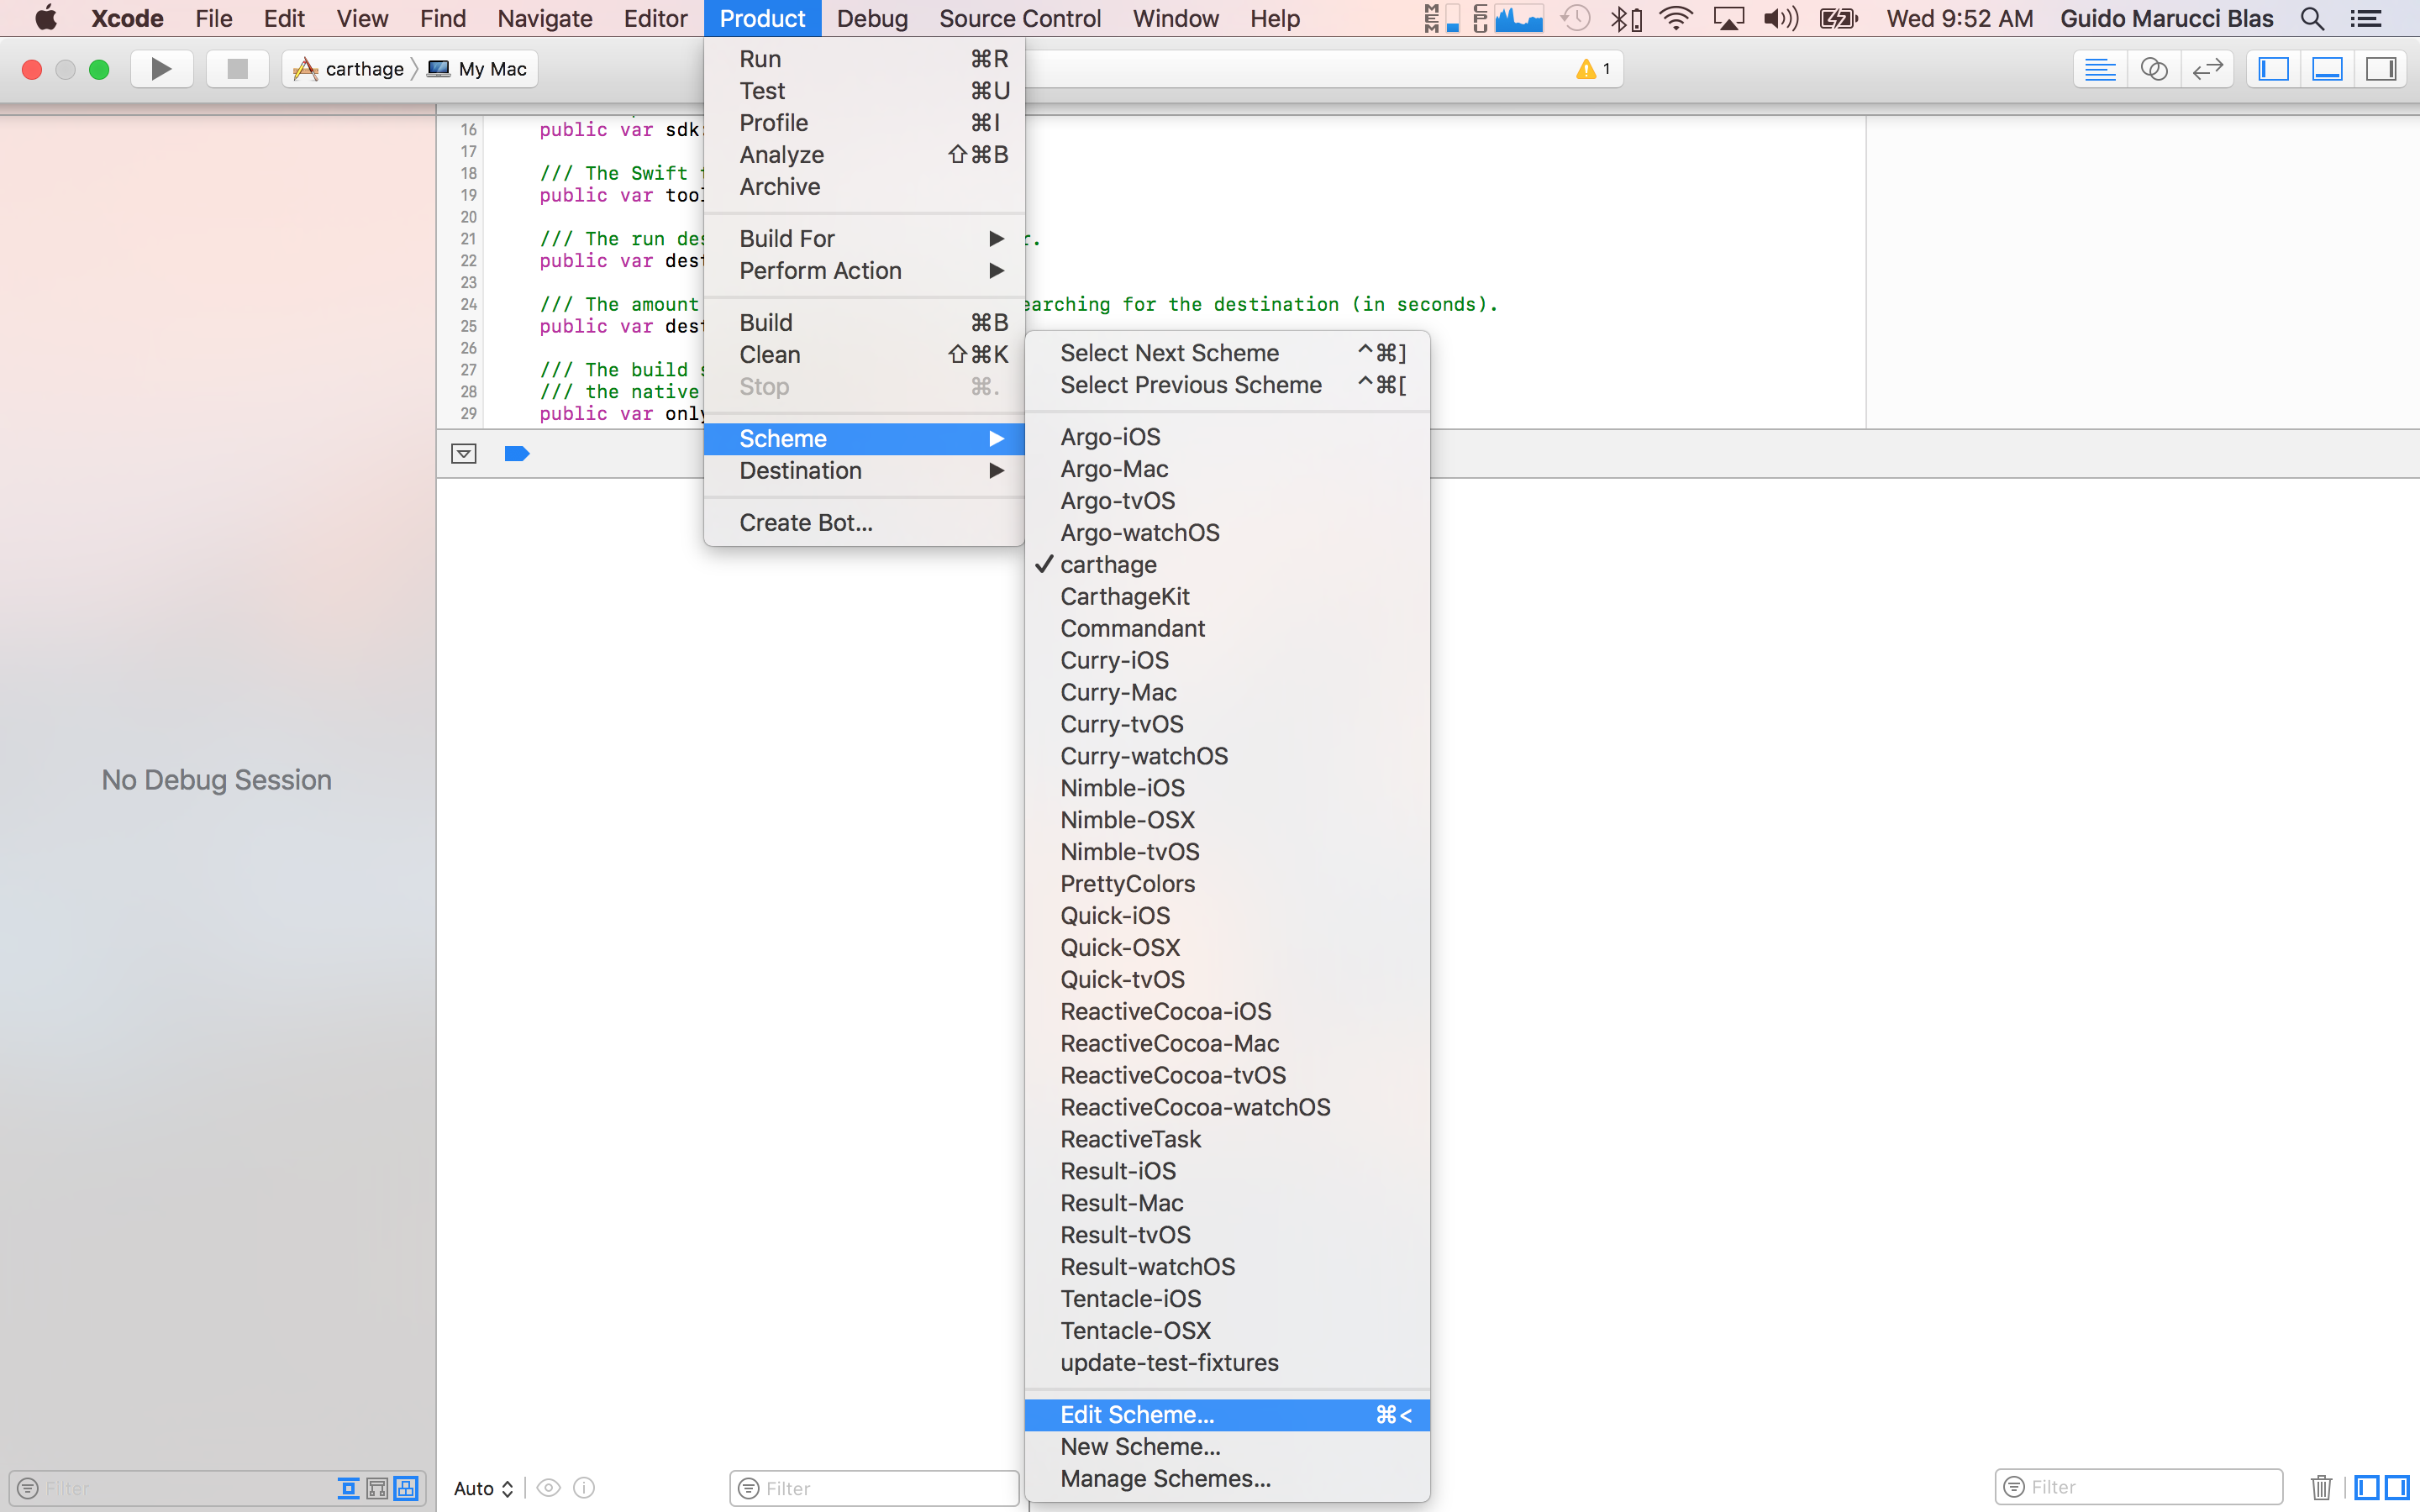Select the ReactiveTask scheme
The width and height of the screenshot is (2420, 1512).
[1227, 1139]
